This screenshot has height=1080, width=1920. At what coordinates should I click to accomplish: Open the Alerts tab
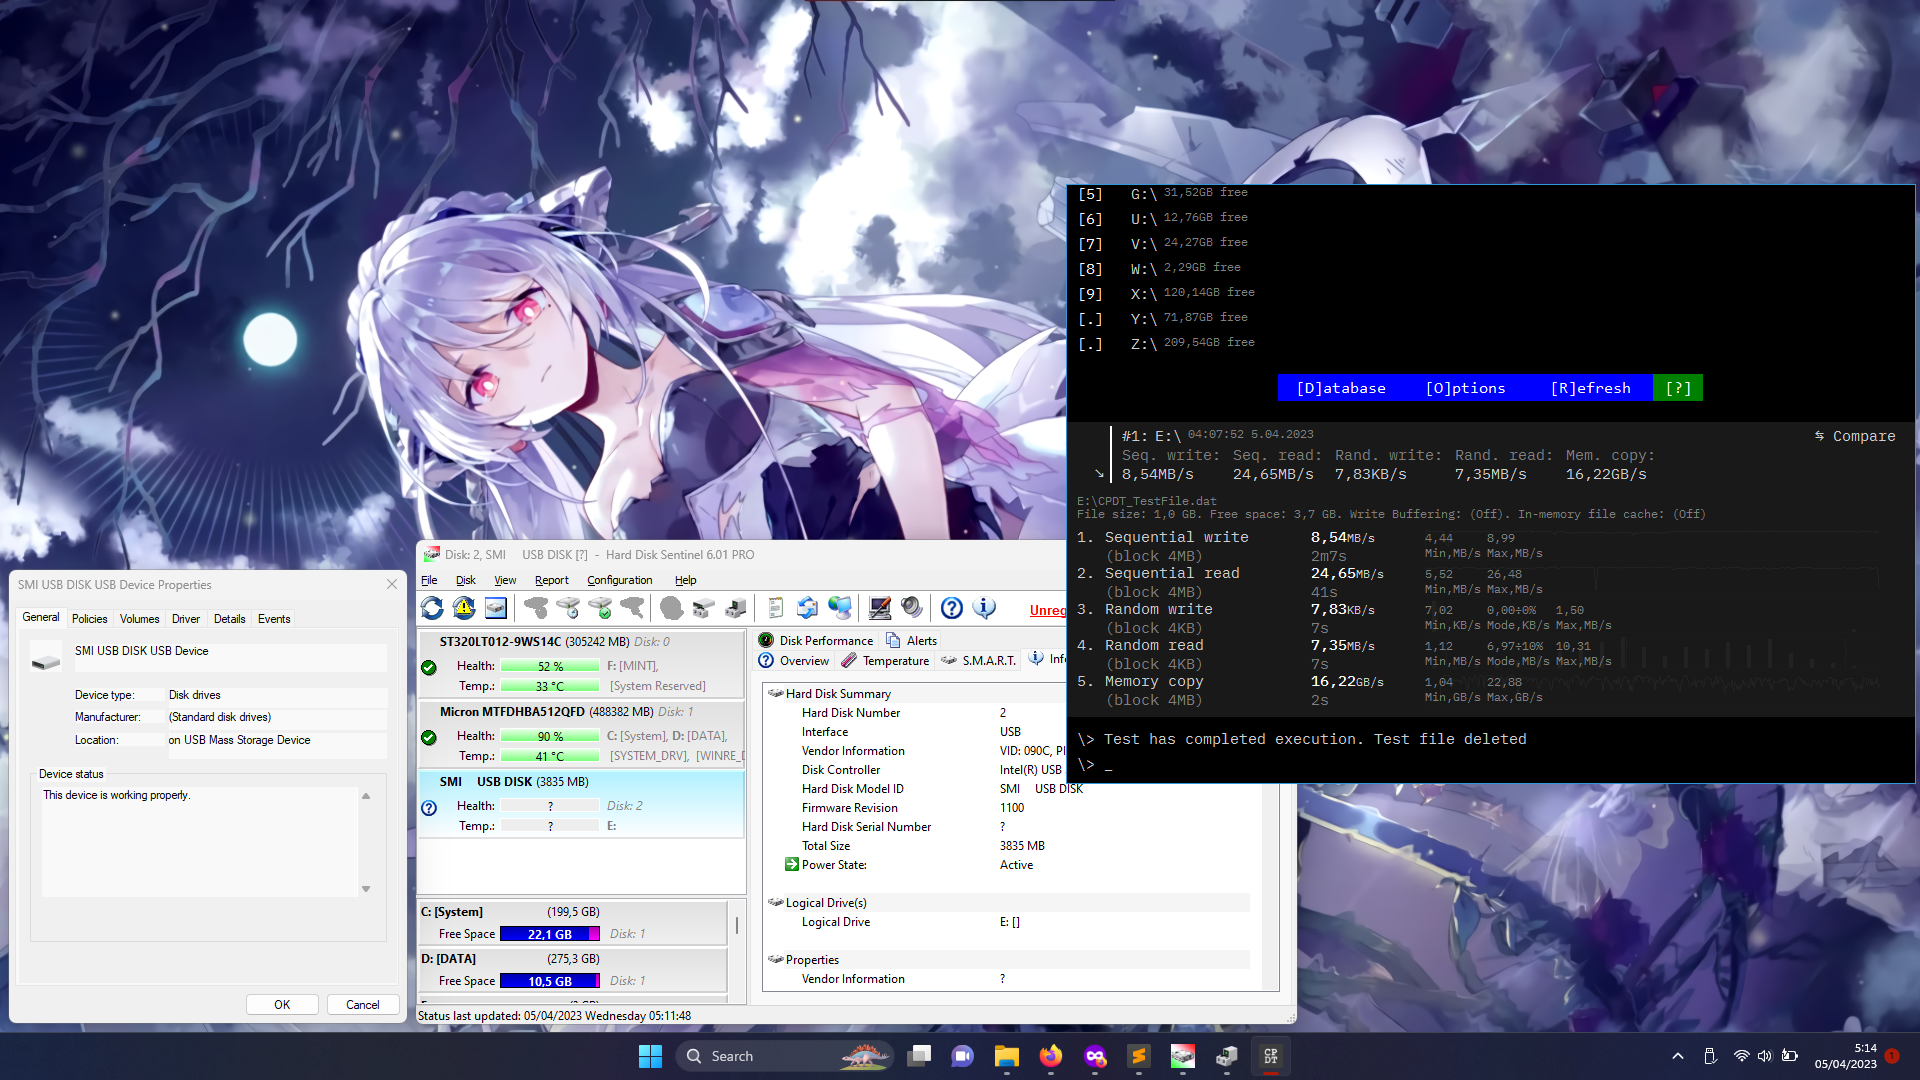pyautogui.click(x=911, y=641)
